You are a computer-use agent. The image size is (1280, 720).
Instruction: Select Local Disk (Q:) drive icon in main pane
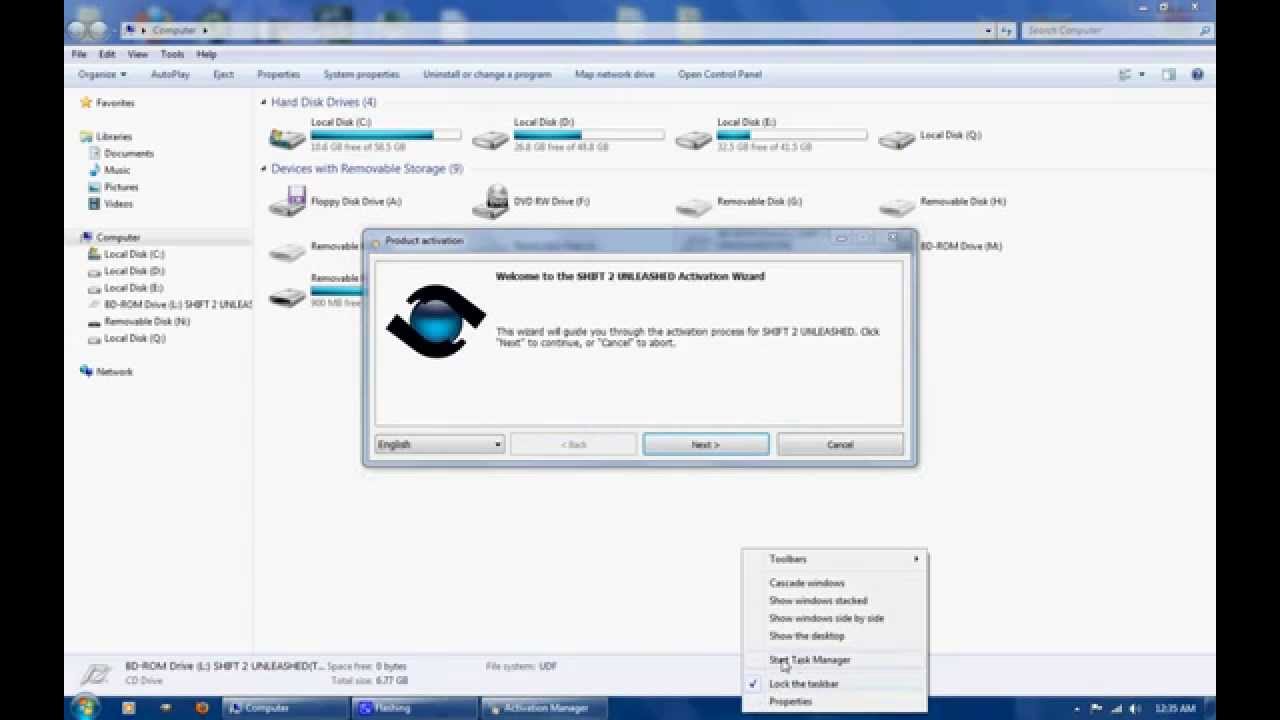896,139
